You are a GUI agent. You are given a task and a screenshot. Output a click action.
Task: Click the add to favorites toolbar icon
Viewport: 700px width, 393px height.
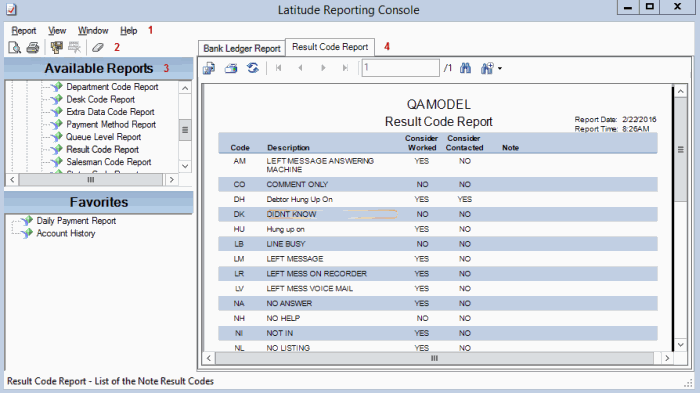click(56, 47)
